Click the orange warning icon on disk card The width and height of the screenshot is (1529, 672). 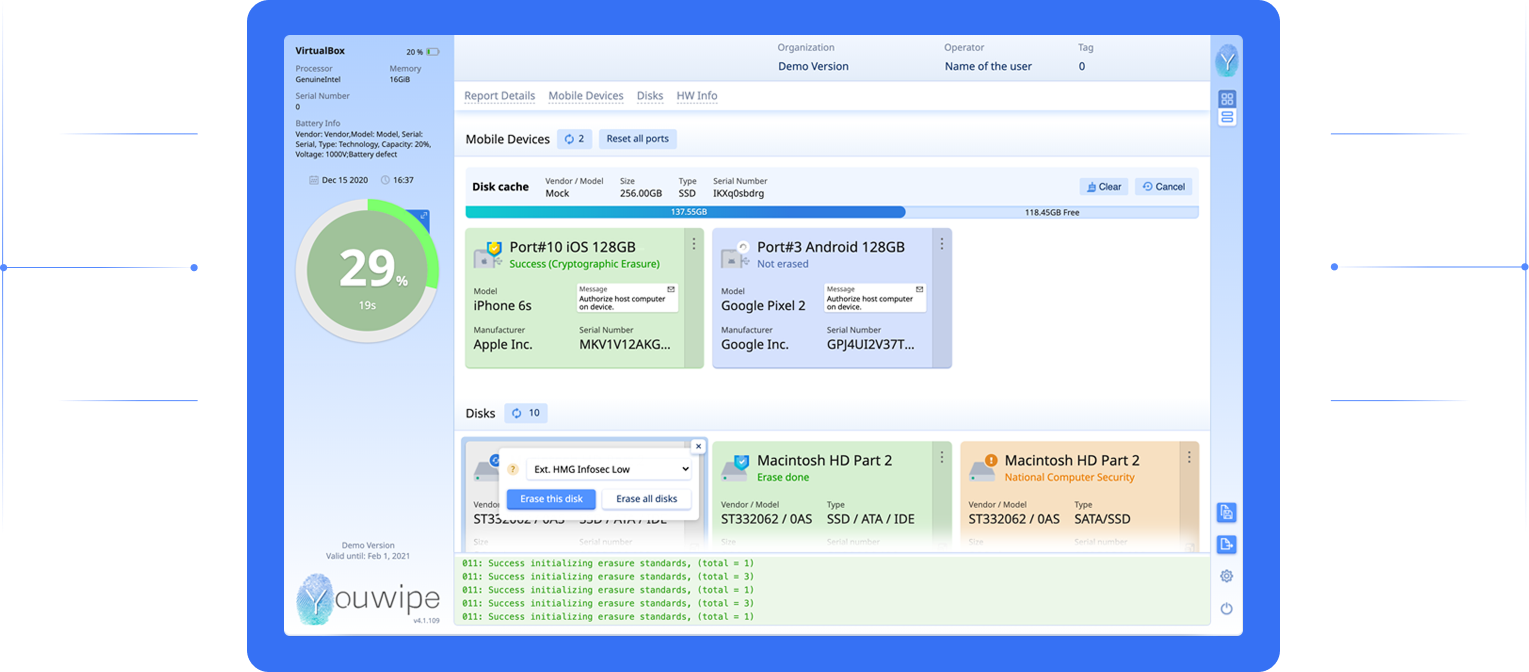pyautogui.click(x=991, y=460)
